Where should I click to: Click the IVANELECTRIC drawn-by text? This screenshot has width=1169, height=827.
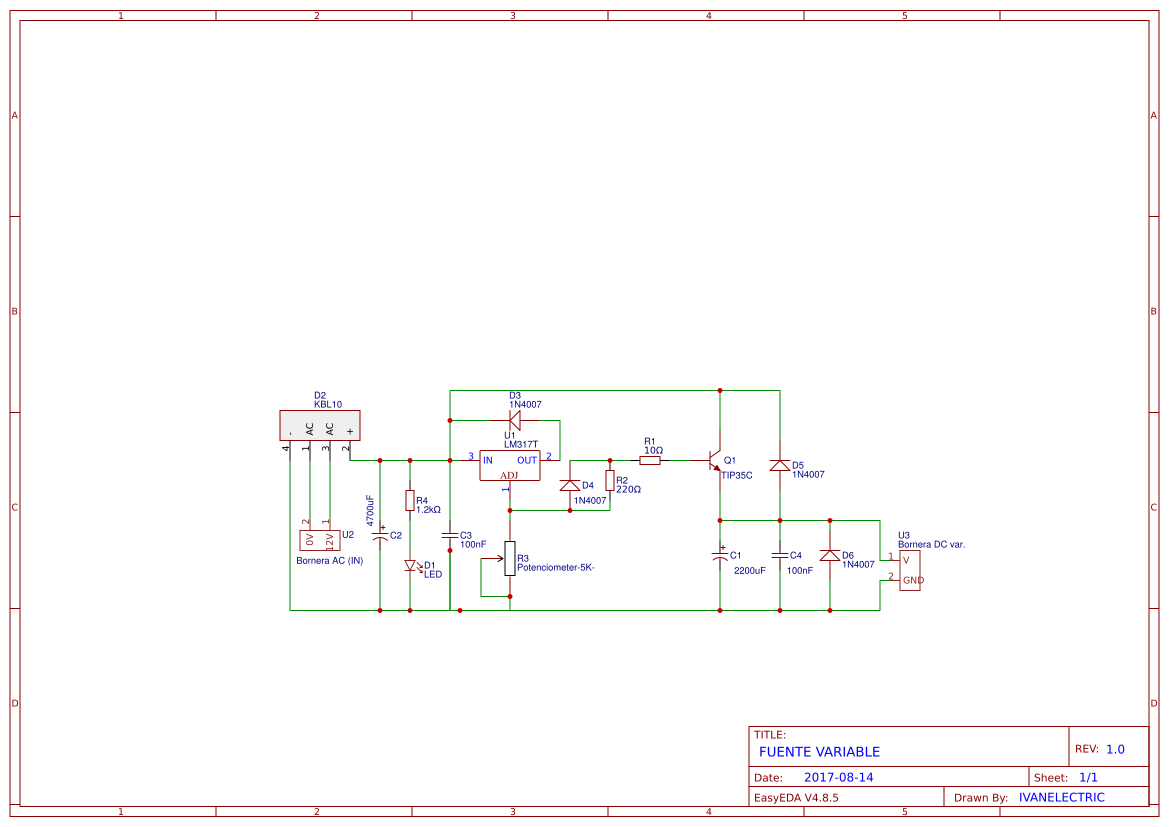pos(1061,797)
